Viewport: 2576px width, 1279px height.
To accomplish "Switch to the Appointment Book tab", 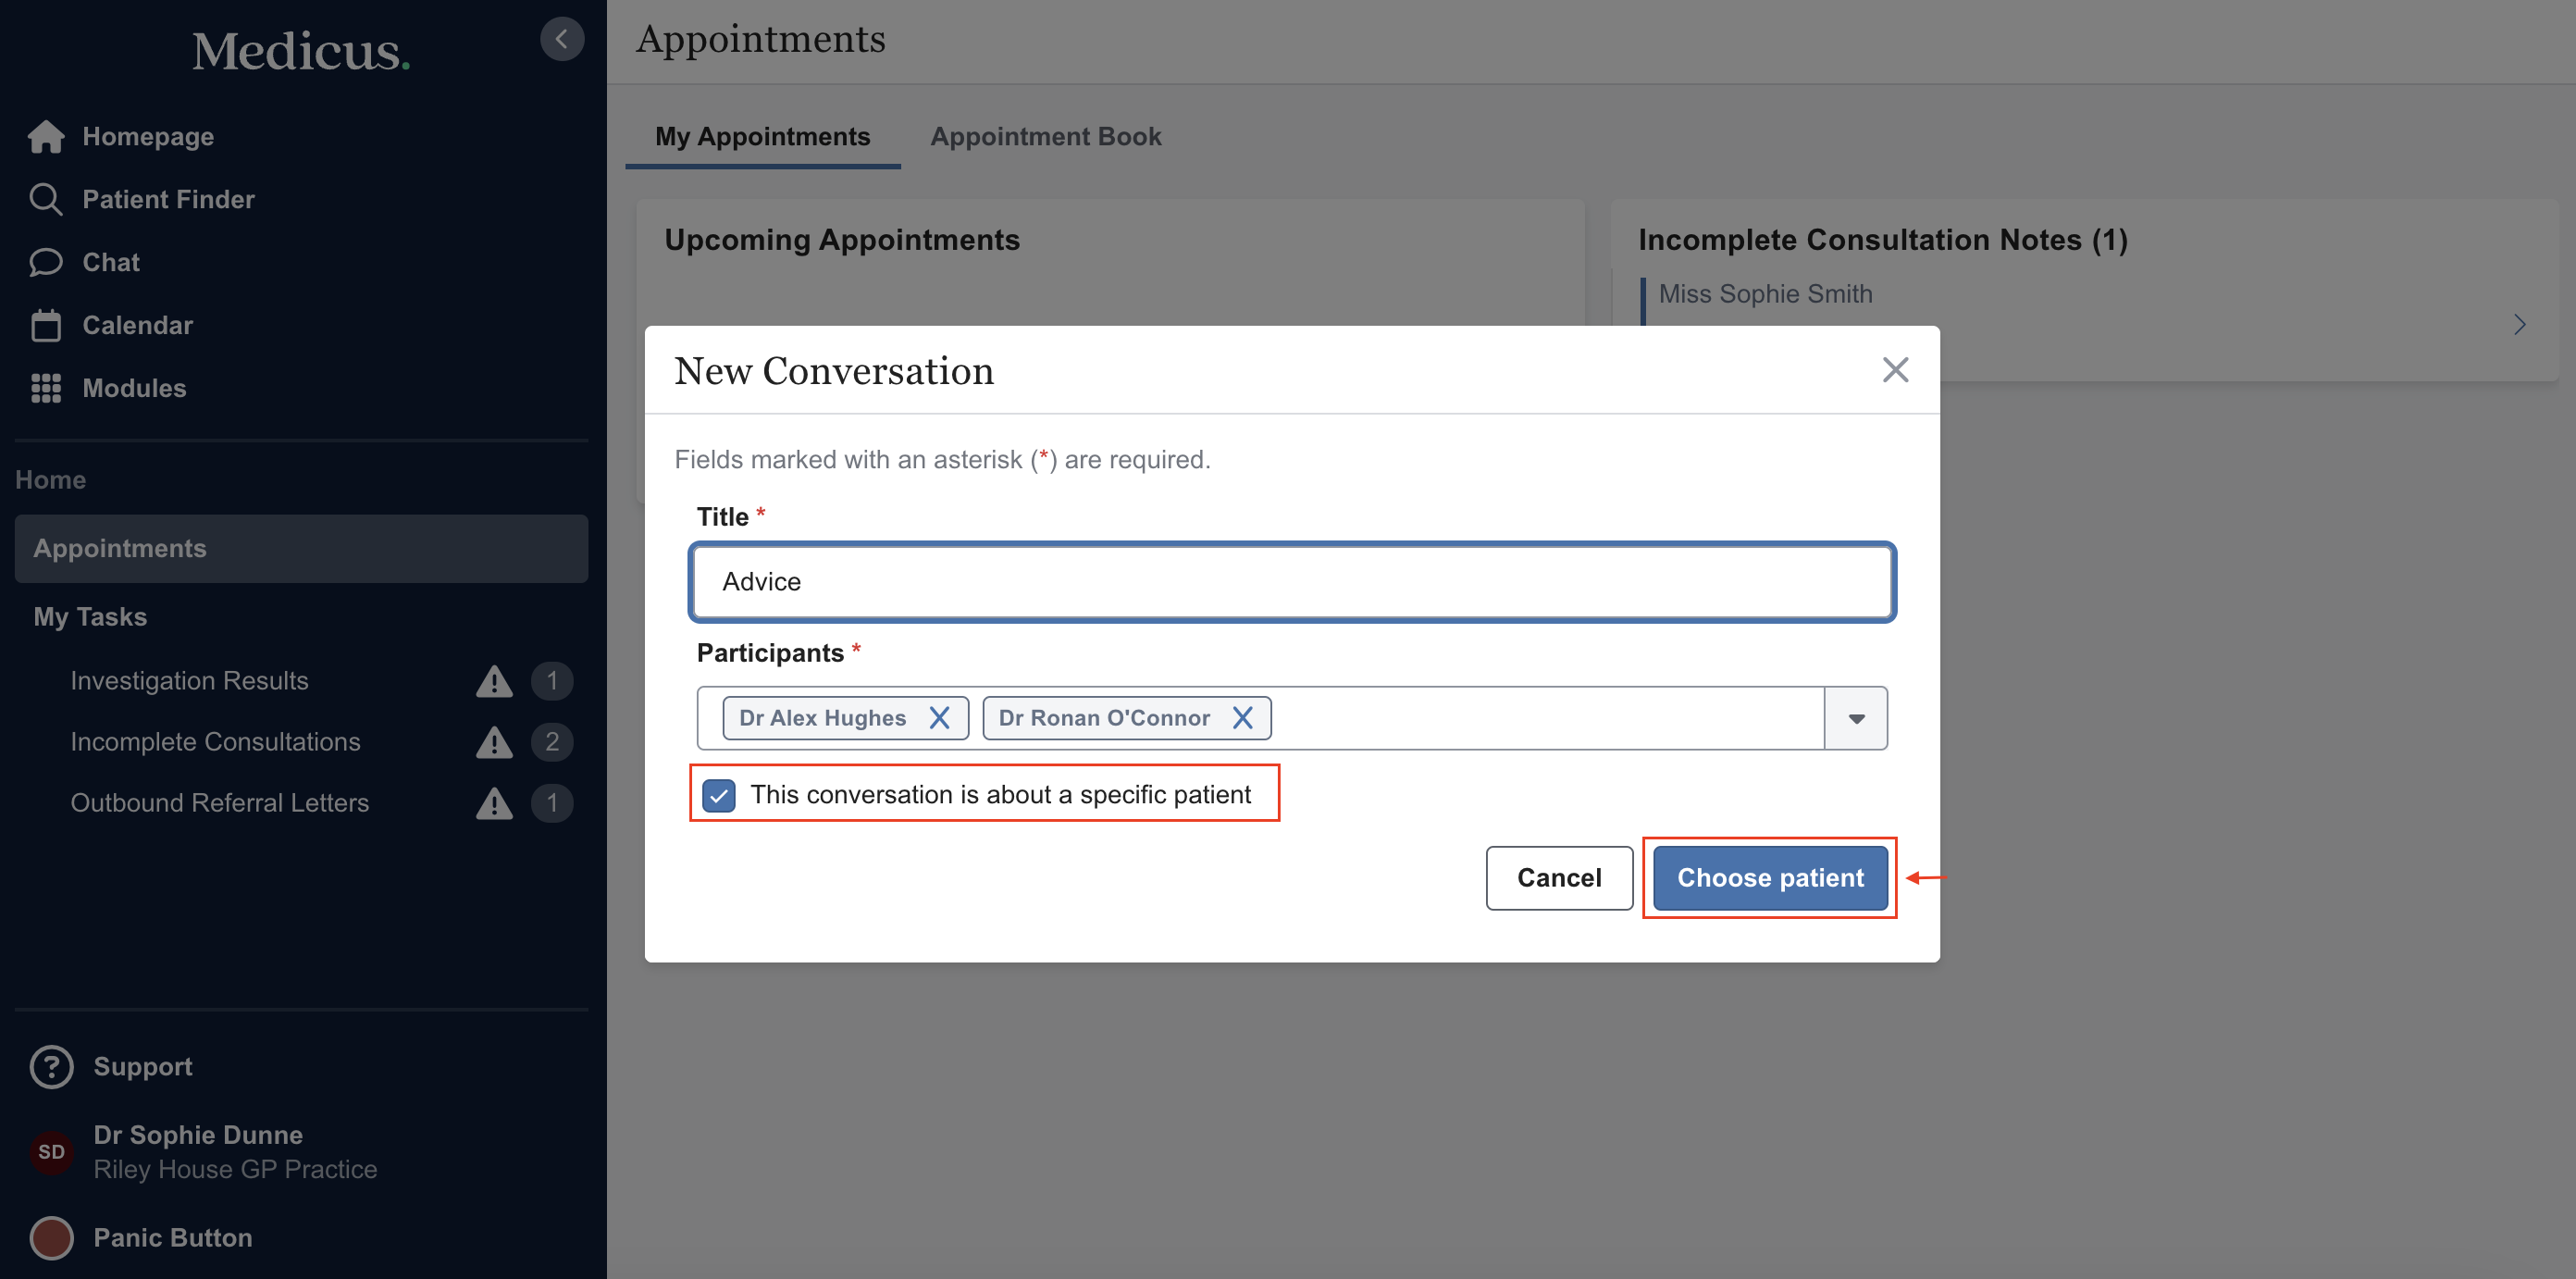I will pyautogui.click(x=1045, y=137).
